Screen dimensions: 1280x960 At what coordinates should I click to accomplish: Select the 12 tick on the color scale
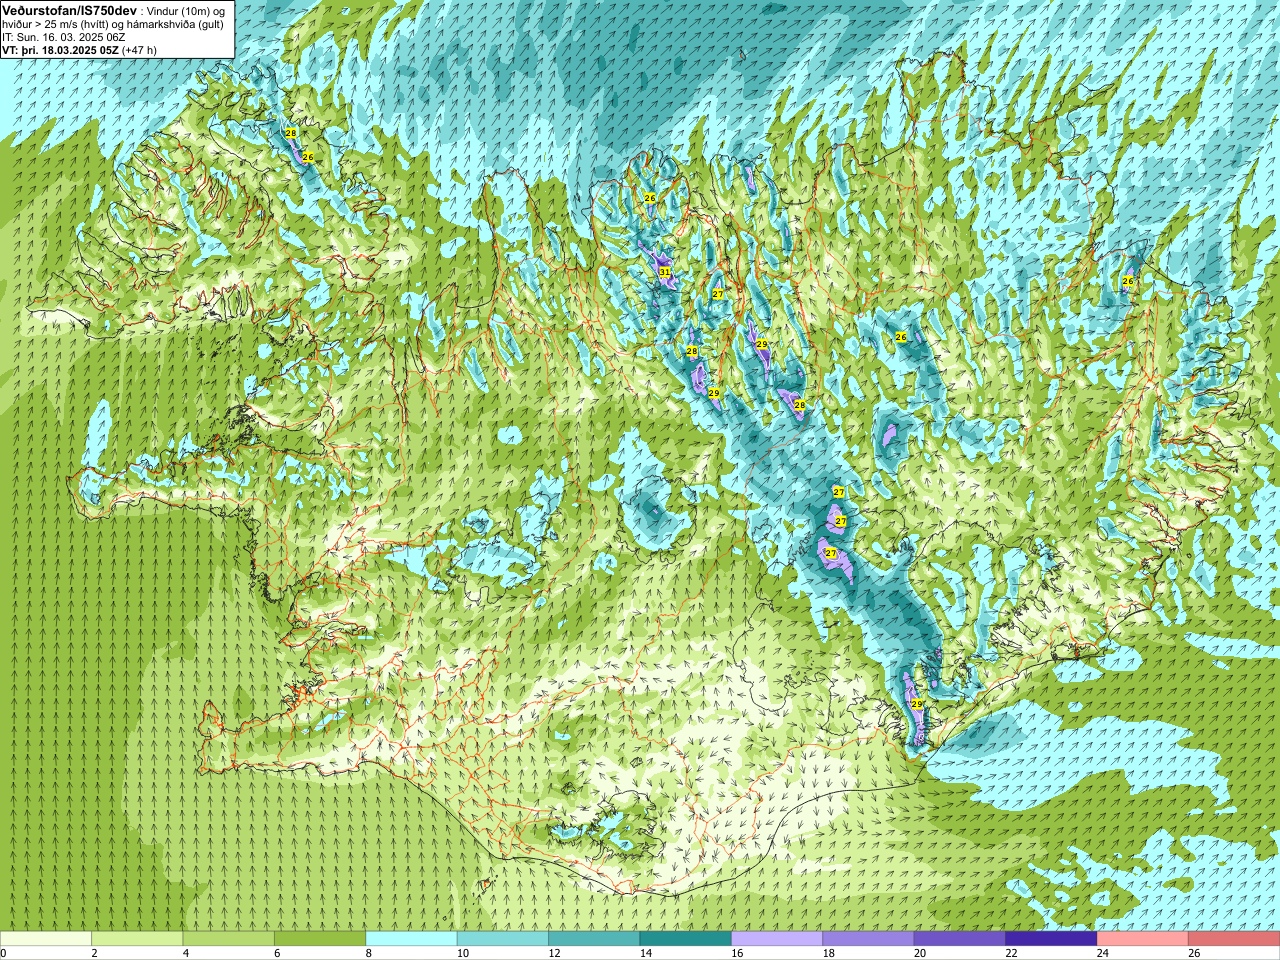click(554, 953)
